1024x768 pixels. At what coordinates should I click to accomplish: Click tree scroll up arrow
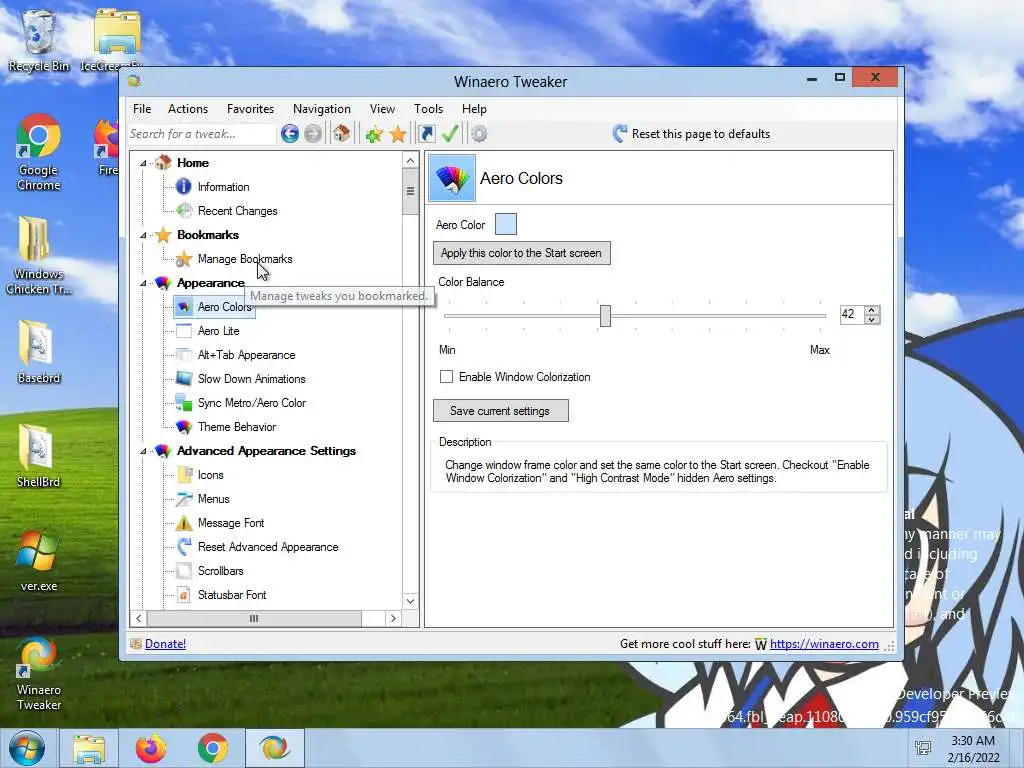pos(410,161)
